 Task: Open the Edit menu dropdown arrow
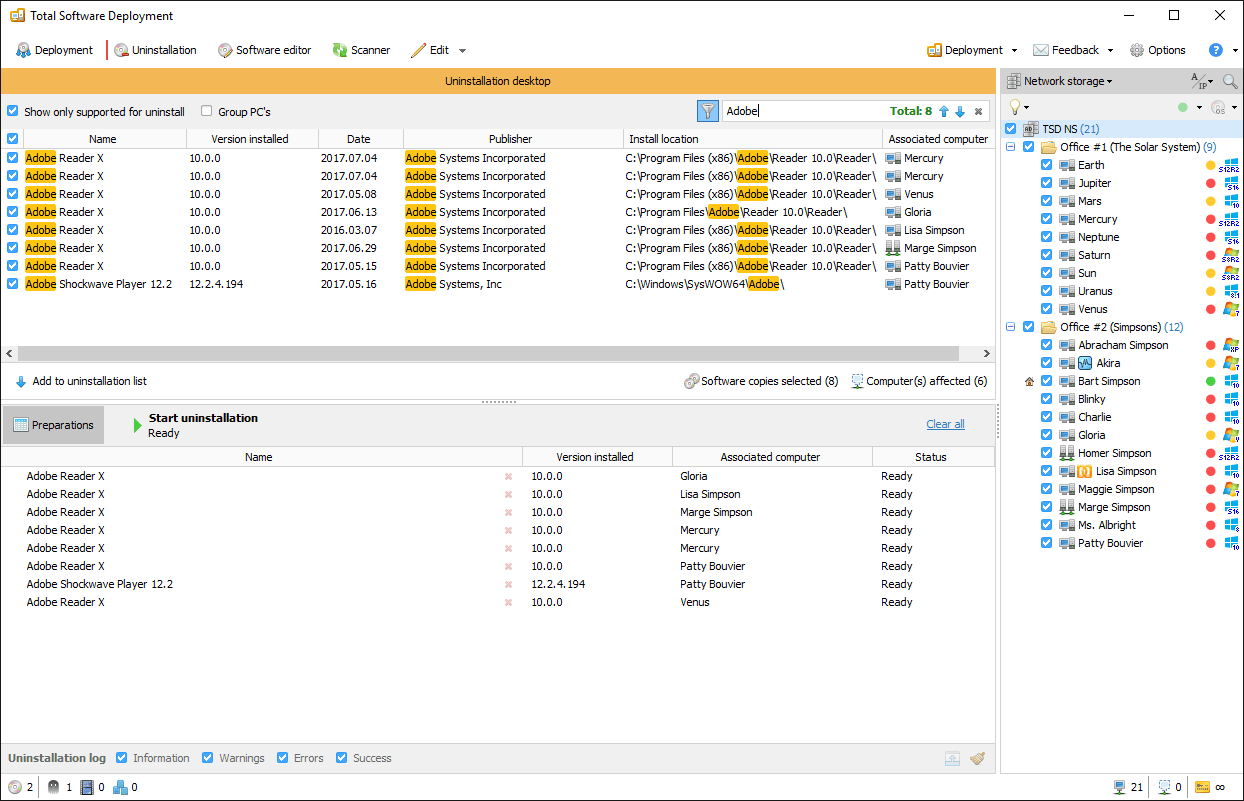click(x=462, y=50)
